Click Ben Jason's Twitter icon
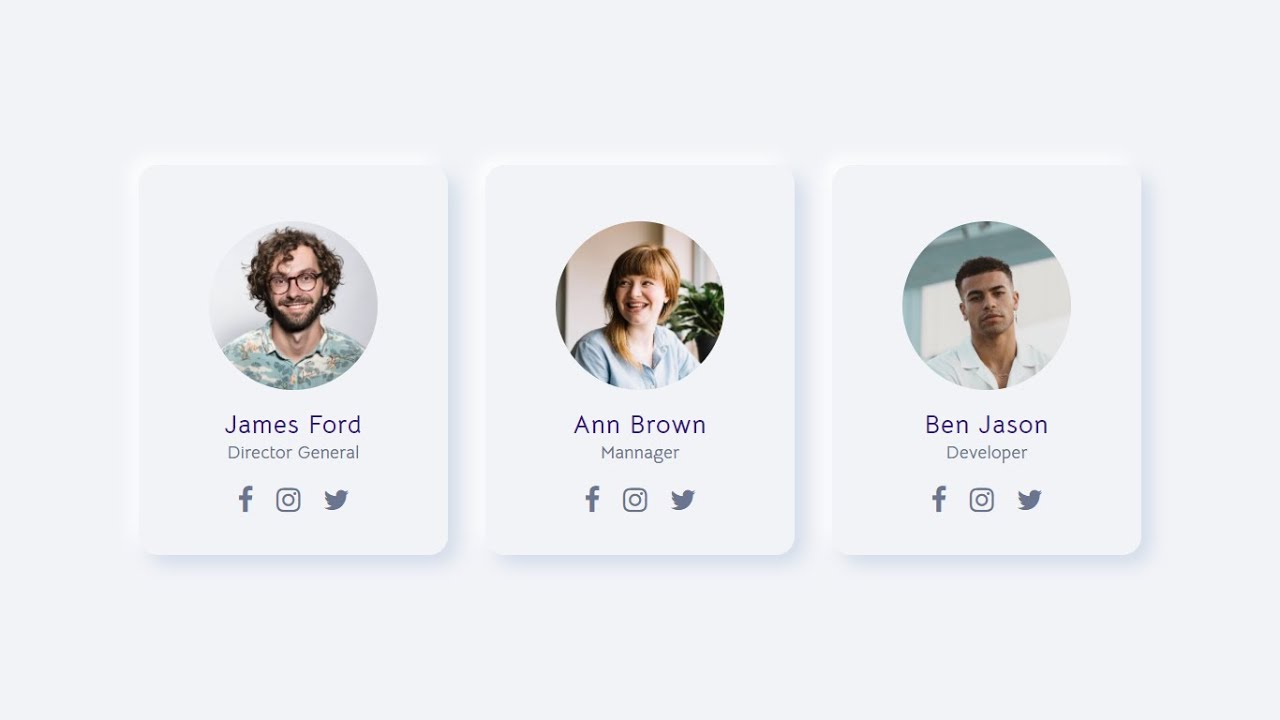This screenshot has height=720, width=1280. (1030, 500)
